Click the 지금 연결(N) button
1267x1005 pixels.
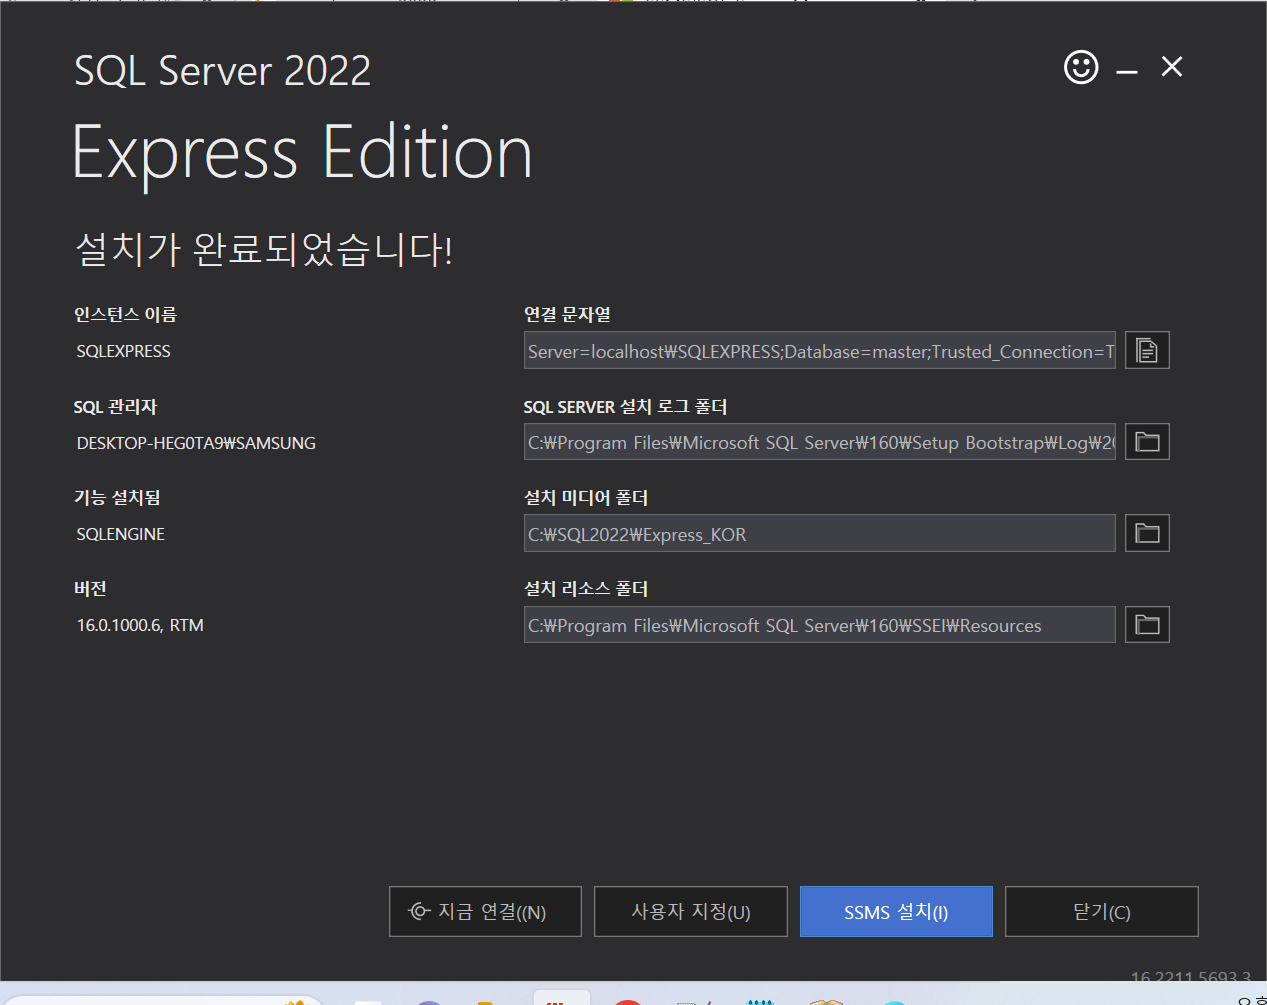click(x=485, y=911)
